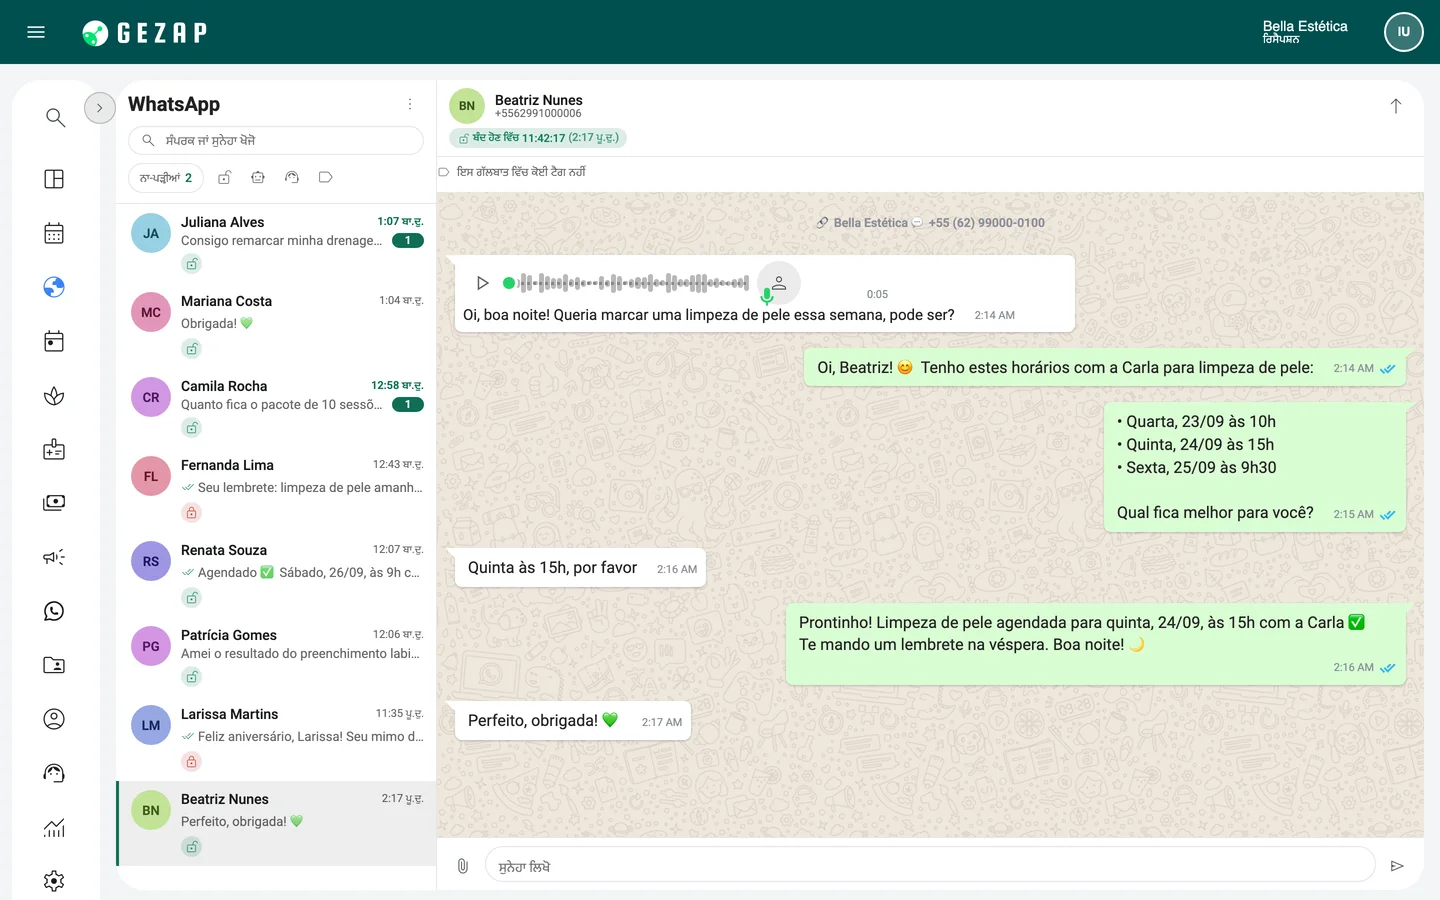Screen dimensions: 1440x900
Task: Play the voice message audio
Action: tap(482, 283)
